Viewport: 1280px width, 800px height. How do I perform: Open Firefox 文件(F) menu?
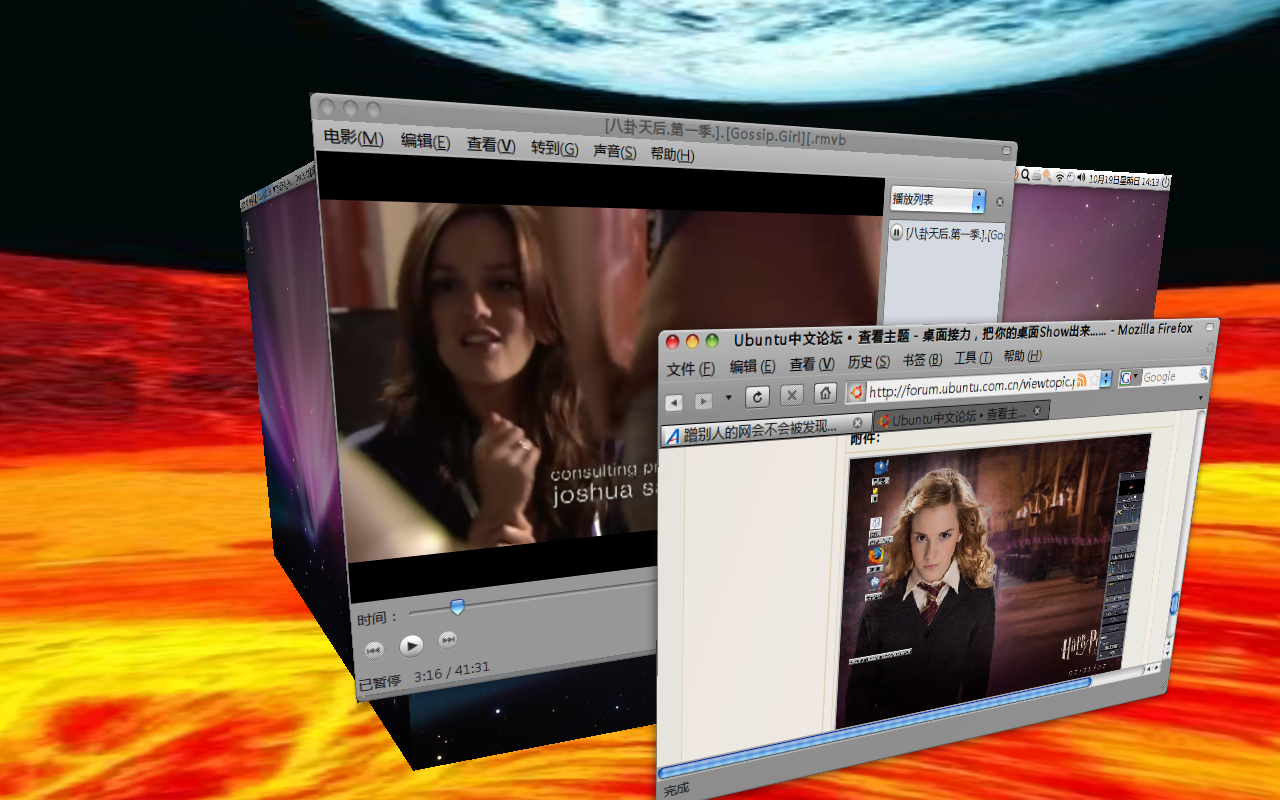690,369
